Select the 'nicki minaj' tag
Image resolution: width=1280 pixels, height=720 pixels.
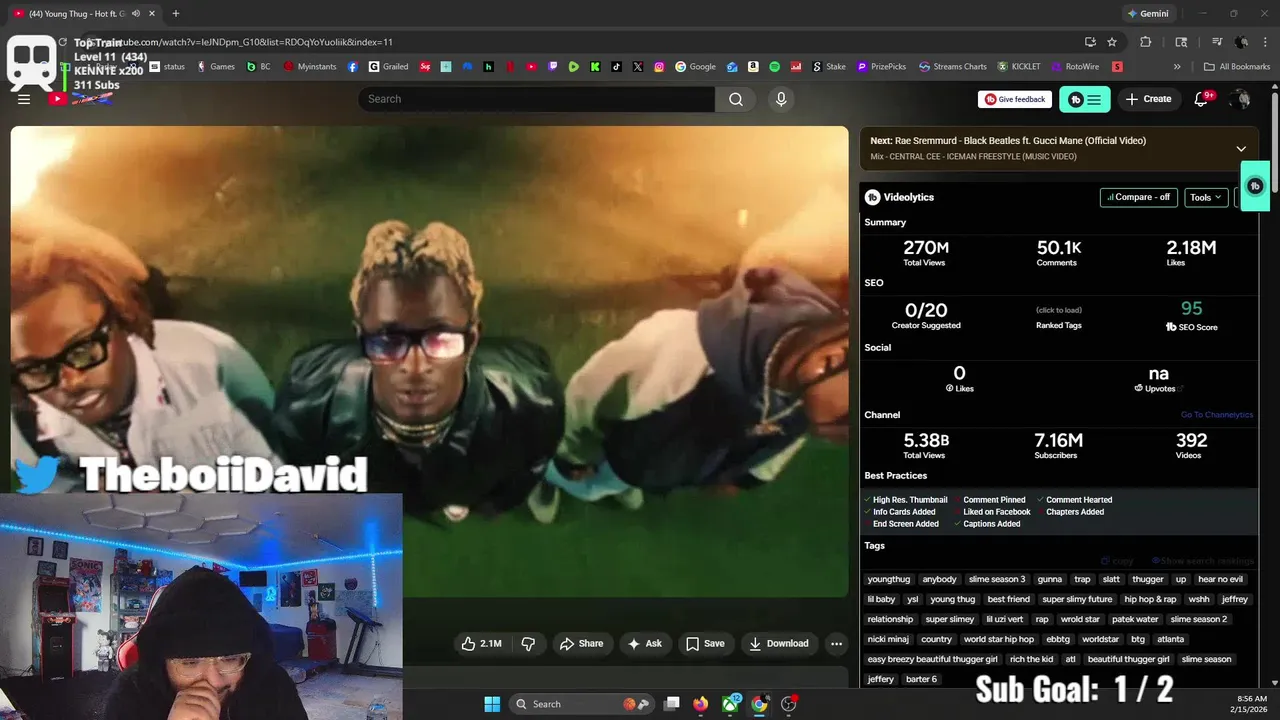(890, 639)
